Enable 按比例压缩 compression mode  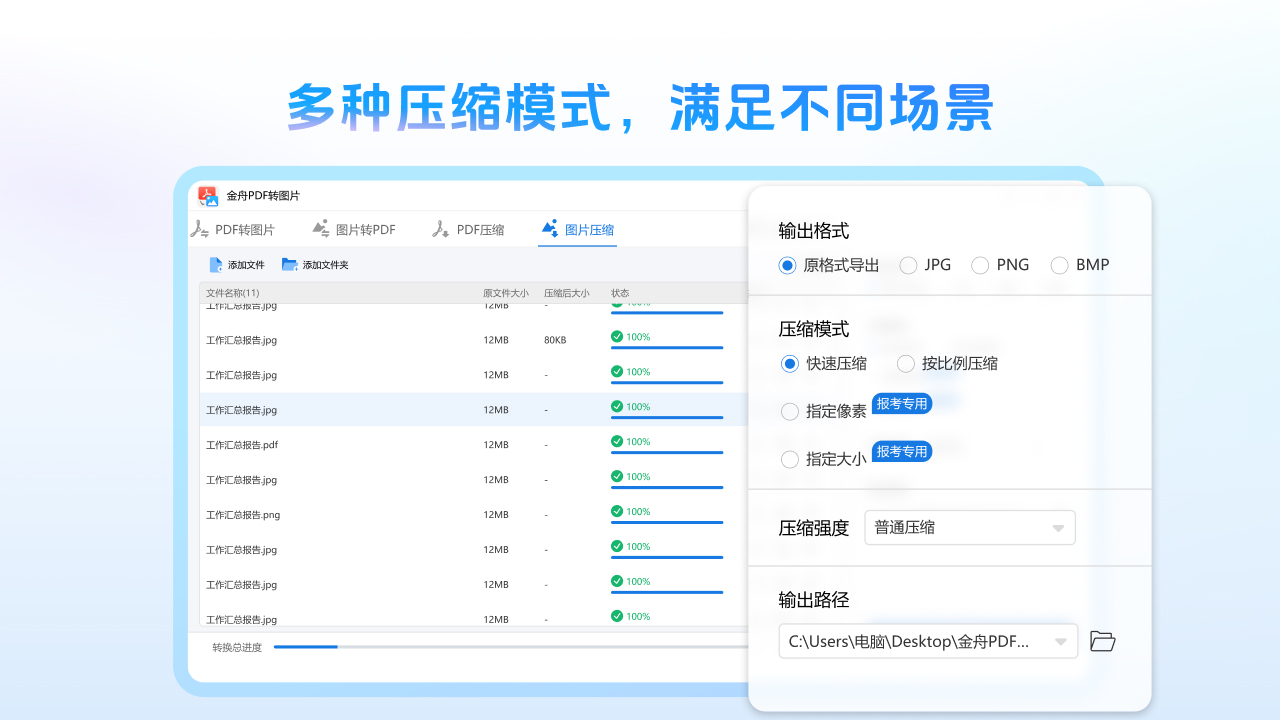(906, 363)
